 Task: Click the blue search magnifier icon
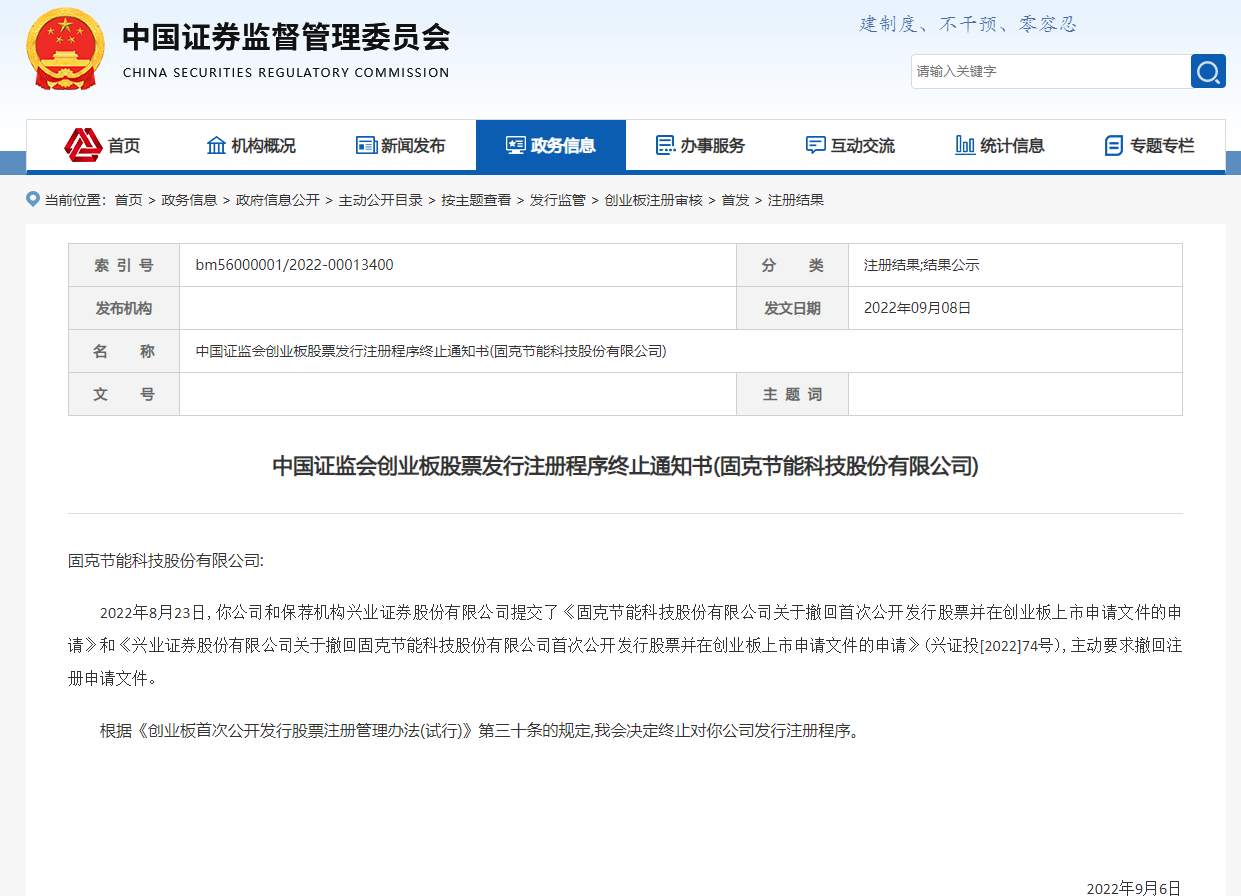coord(1208,71)
